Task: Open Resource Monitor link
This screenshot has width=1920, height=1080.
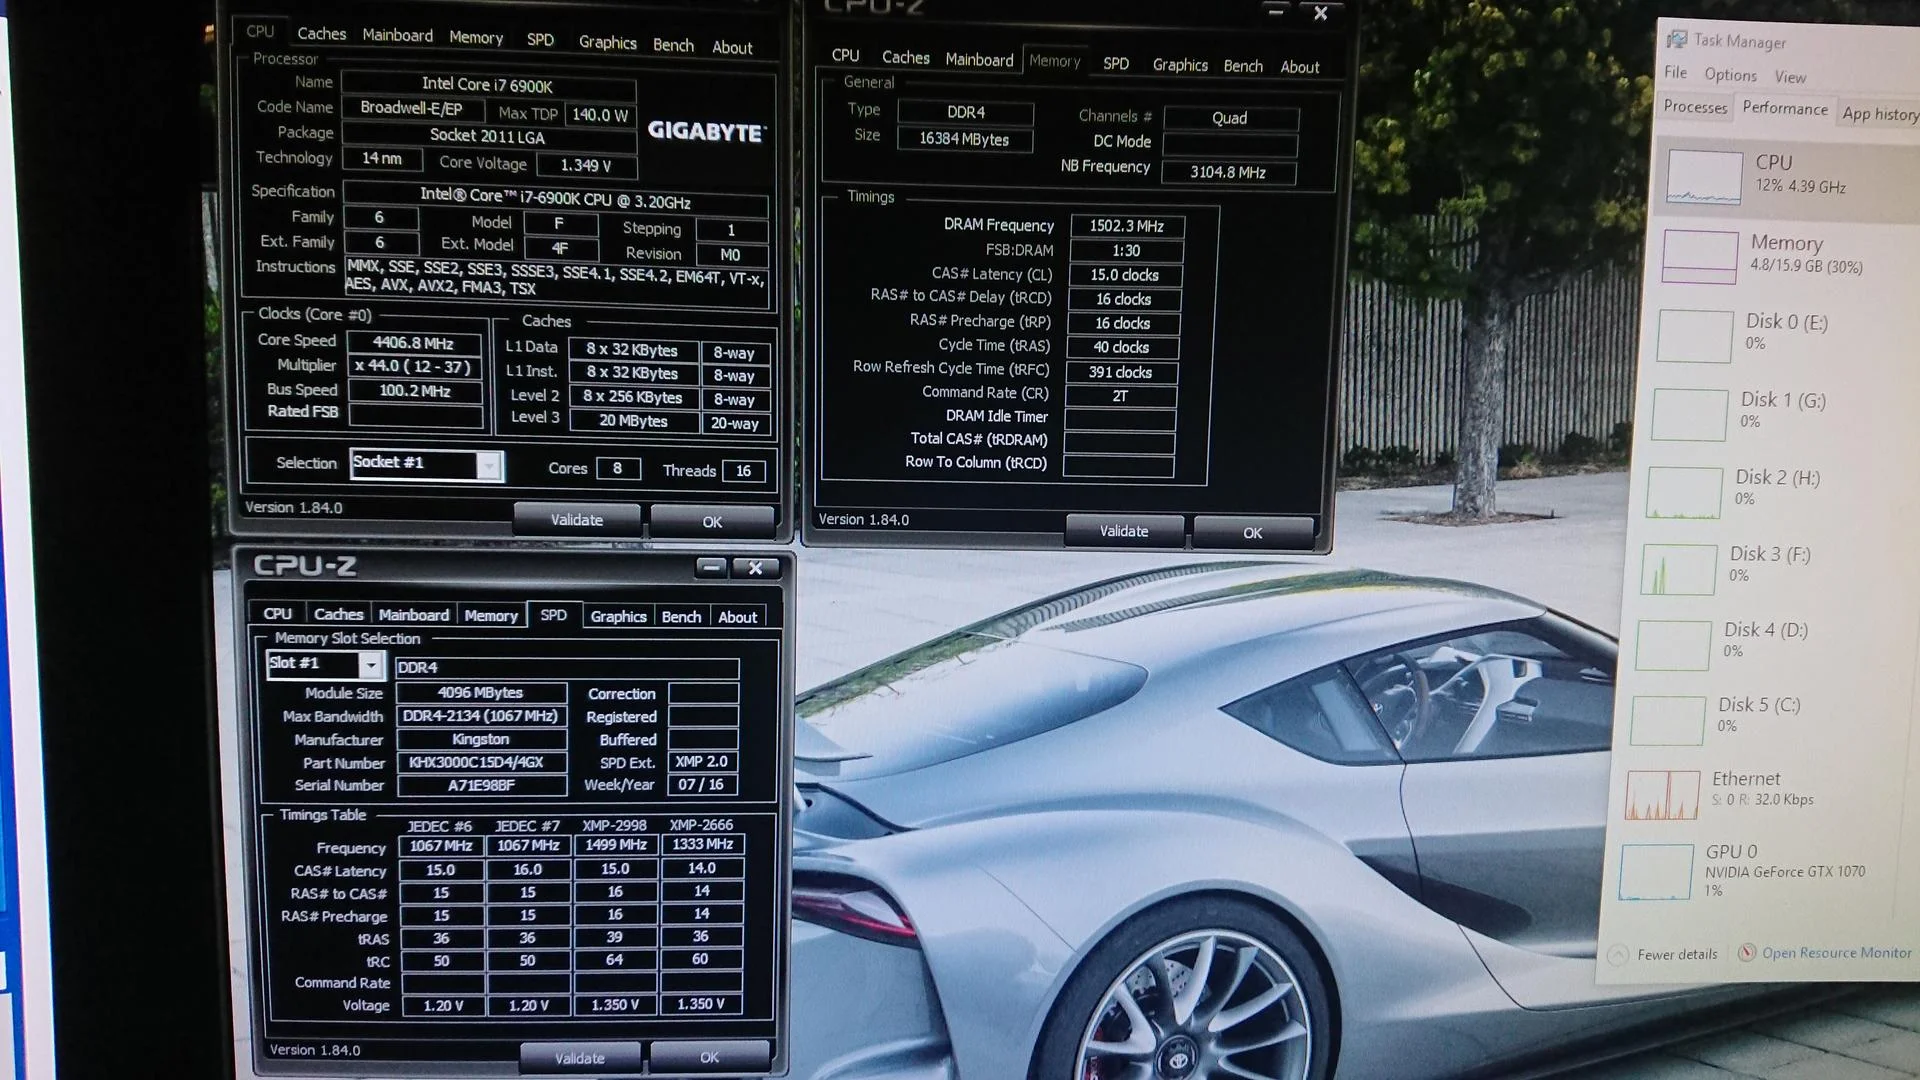Action: click(x=1826, y=953)
